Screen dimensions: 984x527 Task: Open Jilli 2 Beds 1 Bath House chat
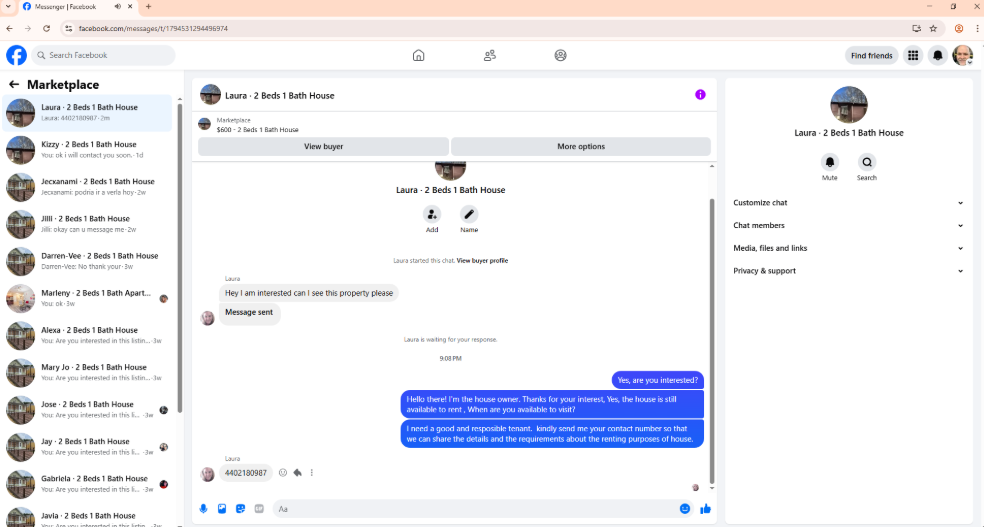87,224
